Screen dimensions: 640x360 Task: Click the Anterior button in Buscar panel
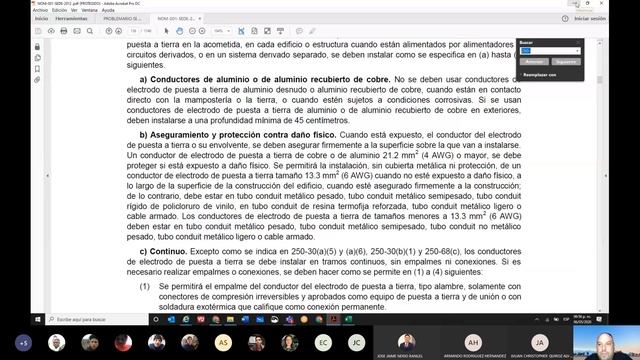[534, 62]
